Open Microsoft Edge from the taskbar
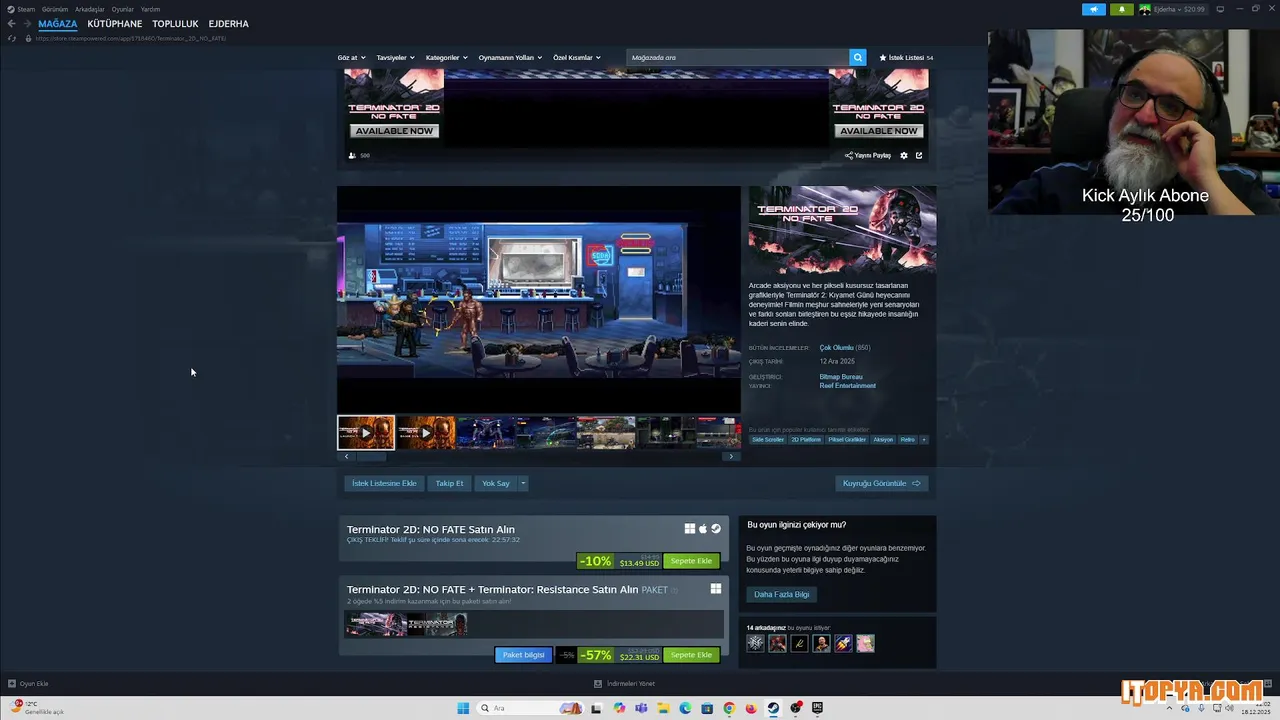The height and width of the screenshot is (720, 1280). click(685, 708)
